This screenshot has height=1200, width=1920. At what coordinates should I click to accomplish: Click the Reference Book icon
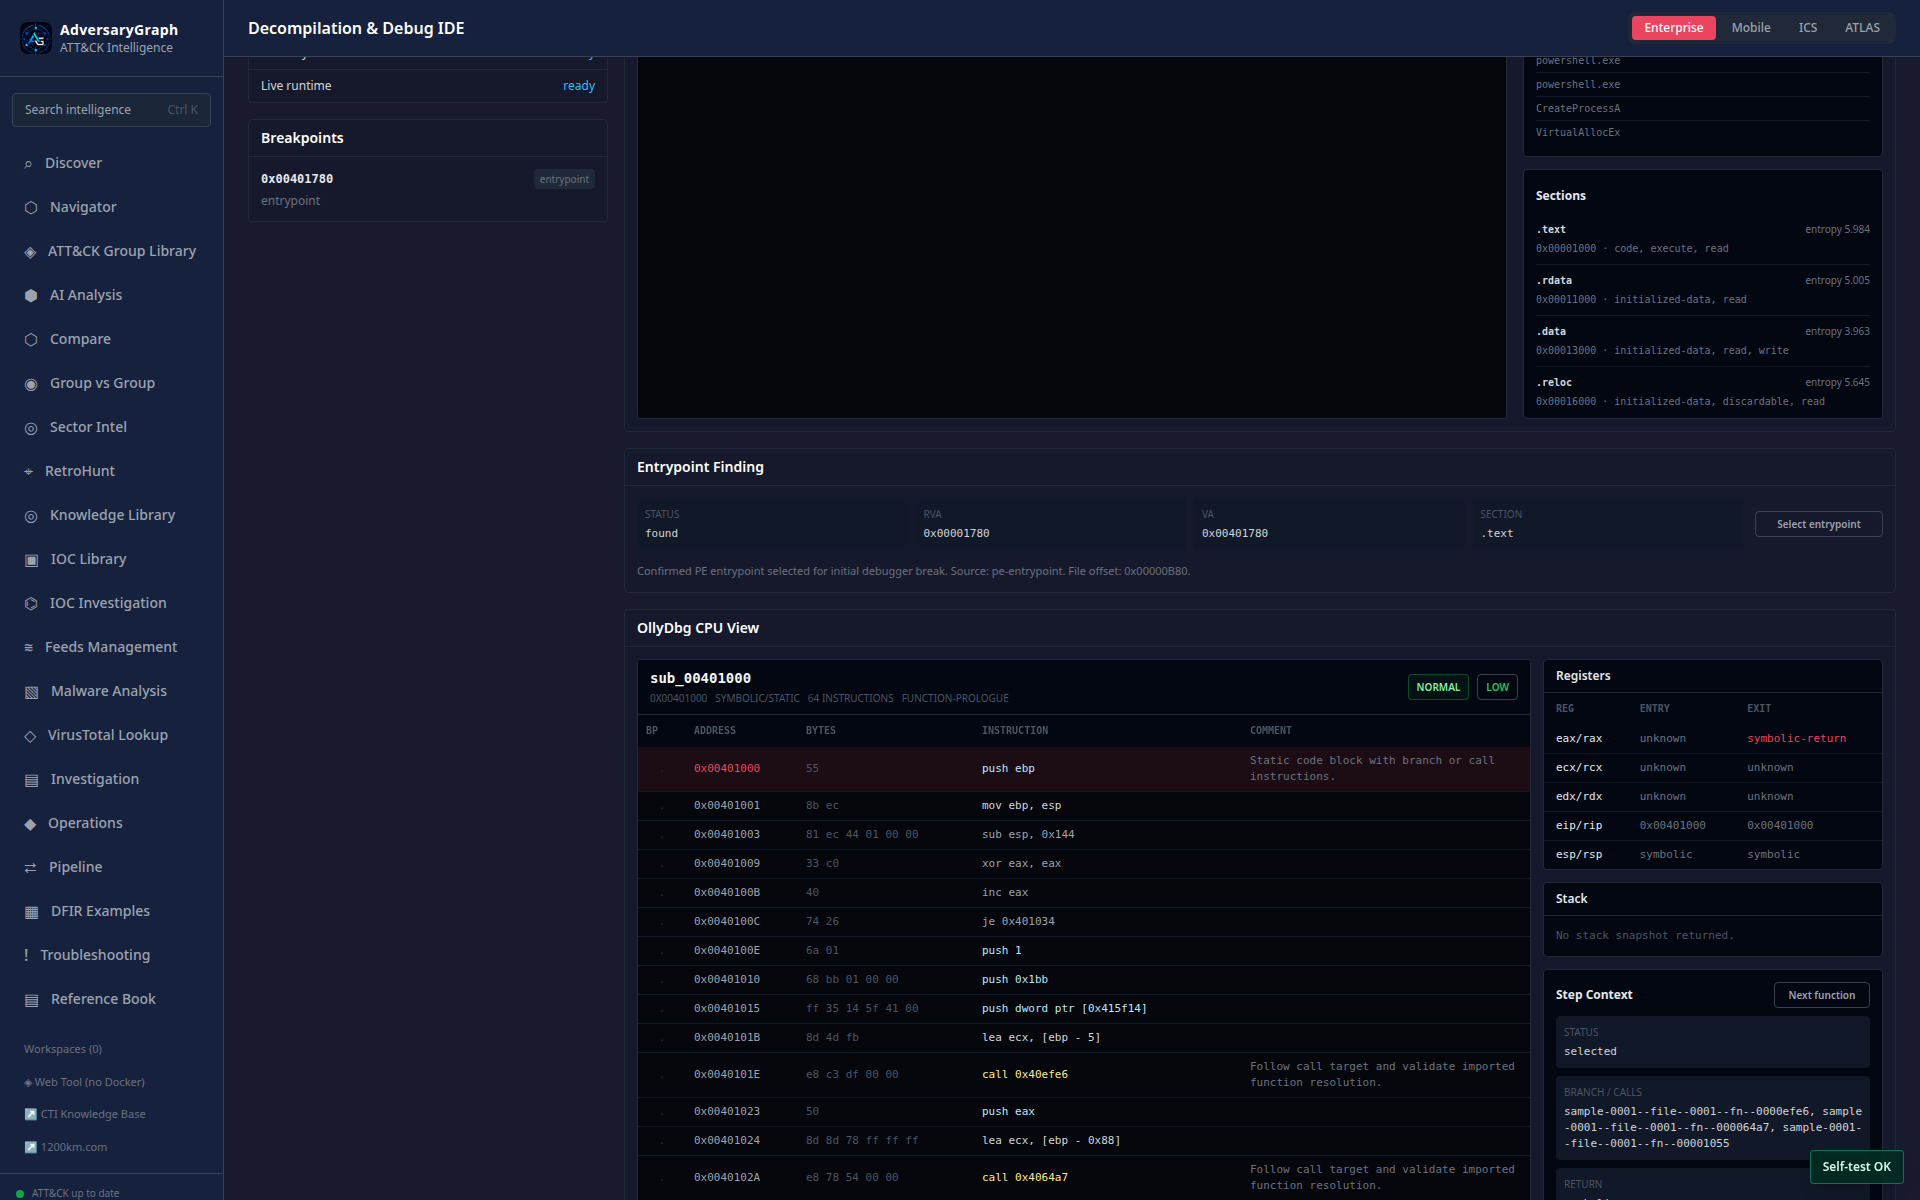[31, 1000]
